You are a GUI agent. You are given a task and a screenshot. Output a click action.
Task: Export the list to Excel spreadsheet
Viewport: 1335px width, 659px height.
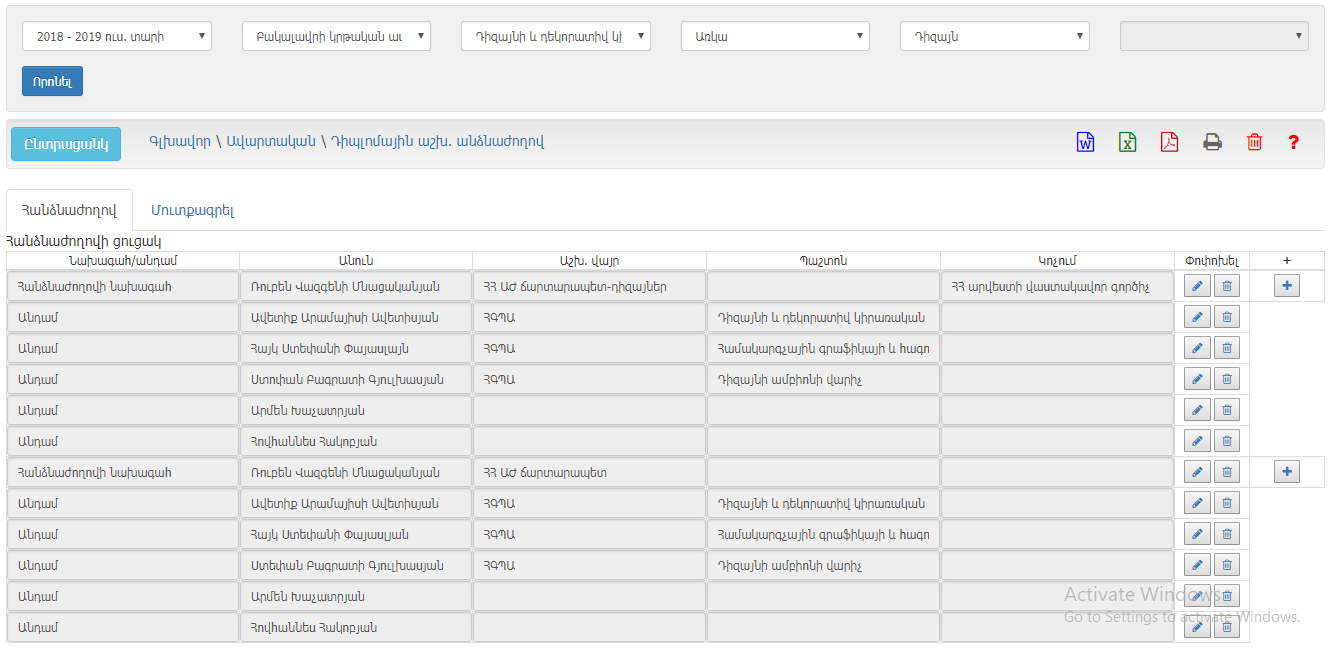tap(1127, 142)
